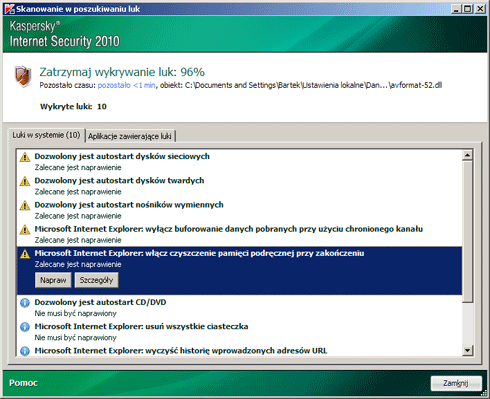
Task: Click warning icon for włącz czyszczenie pamięci podręcznej
Action: pyautogui.click(x=25, y=254)
